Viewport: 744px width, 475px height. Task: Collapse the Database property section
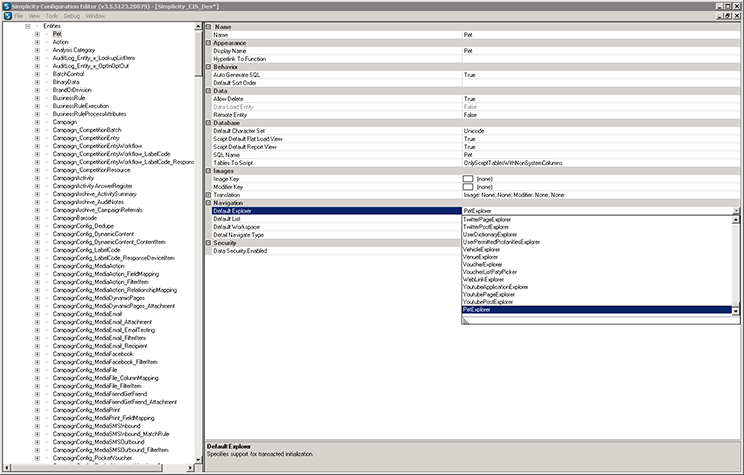pos(208,123)
